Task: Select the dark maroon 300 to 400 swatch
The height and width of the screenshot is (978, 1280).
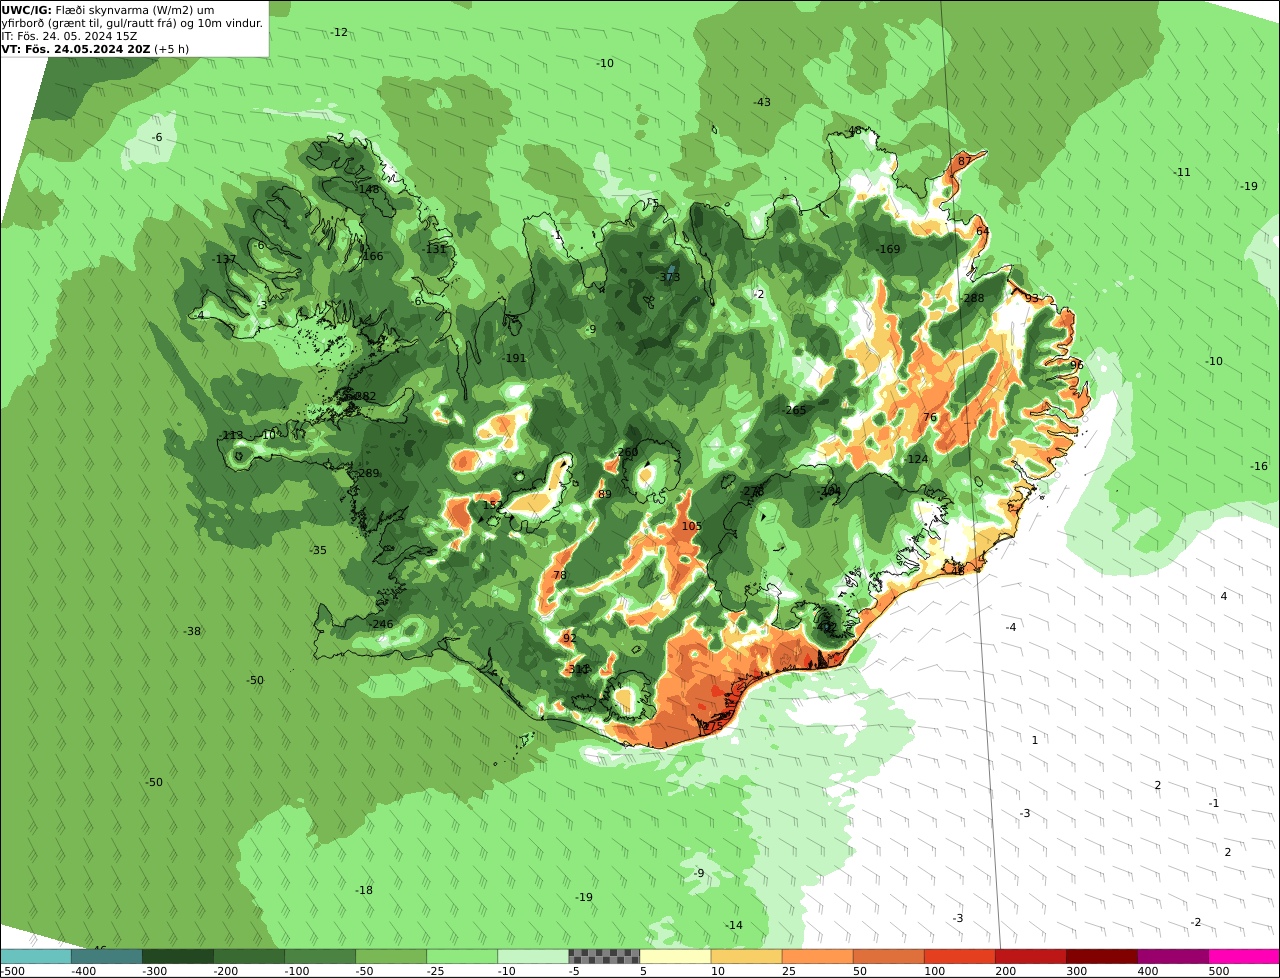Action: (1101, 956)
